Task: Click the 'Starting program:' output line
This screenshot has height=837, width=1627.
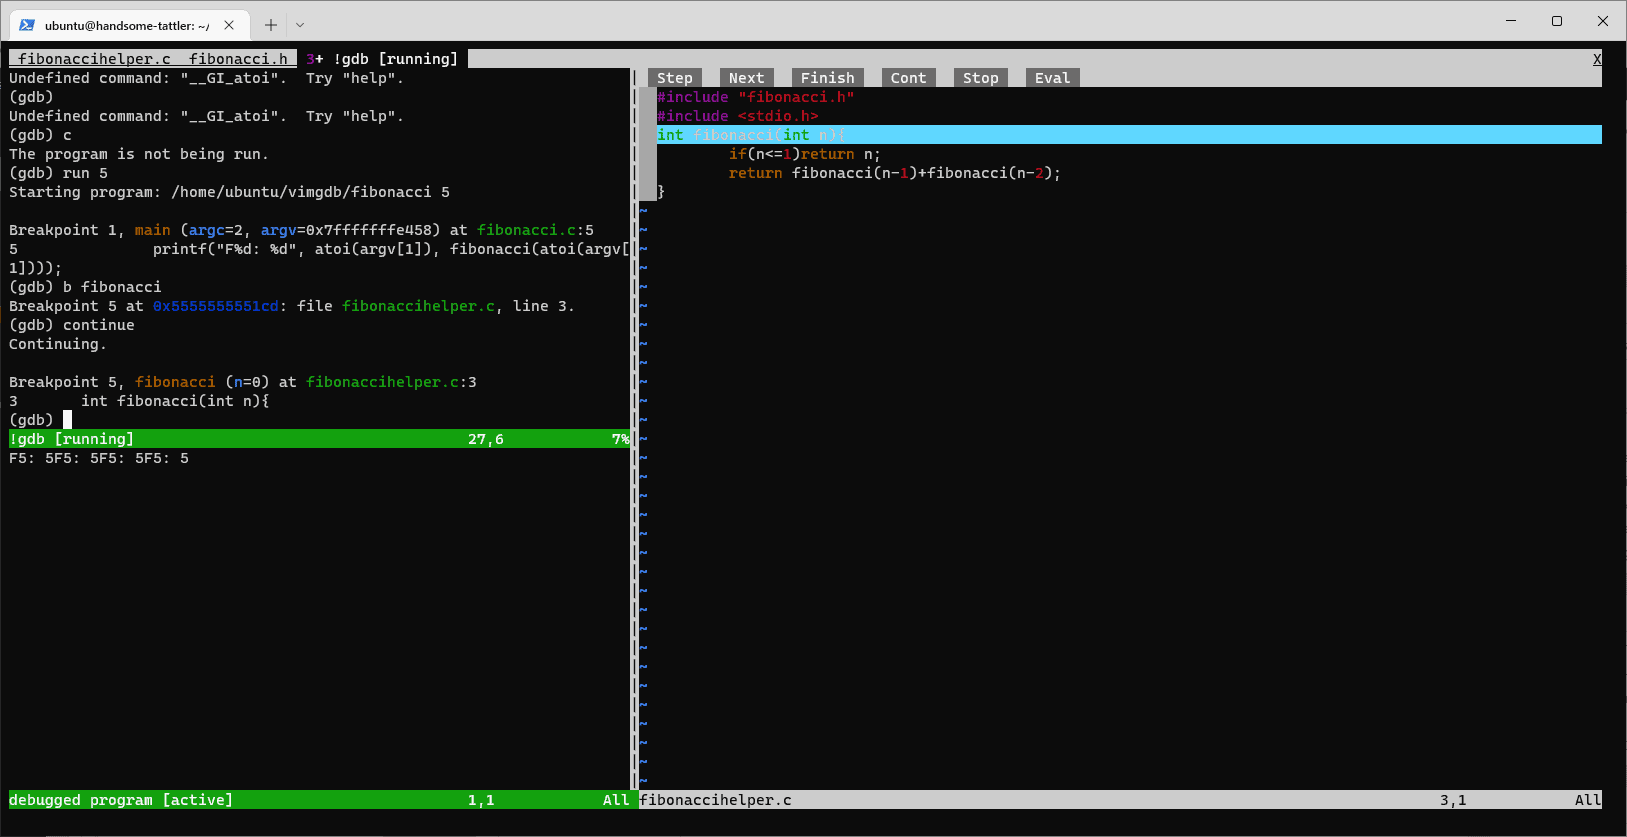Action: click(229, 192)
